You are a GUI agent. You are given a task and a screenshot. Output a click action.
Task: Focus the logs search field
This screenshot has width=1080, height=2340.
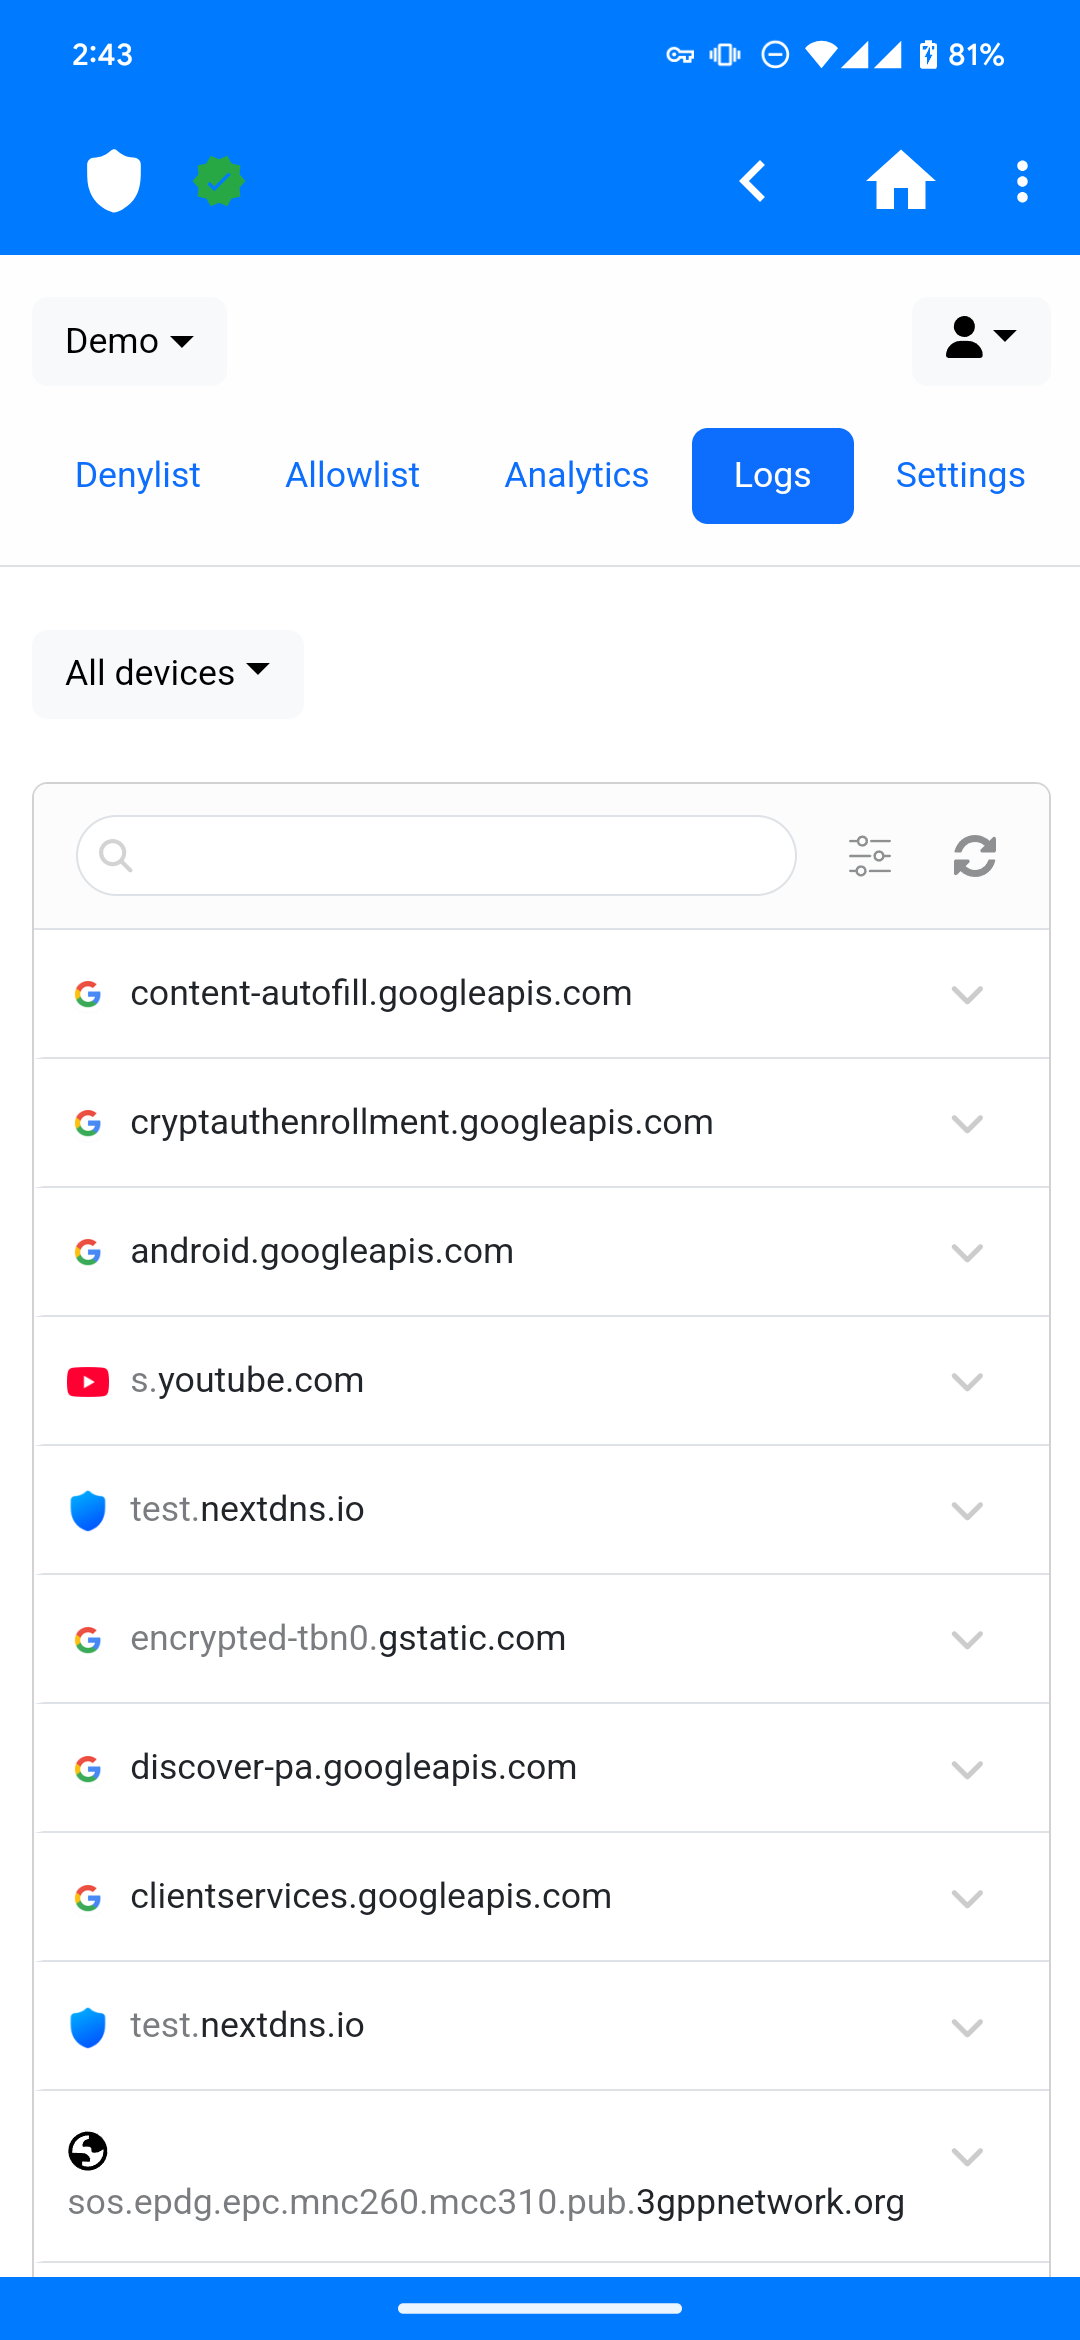[436, 856]
